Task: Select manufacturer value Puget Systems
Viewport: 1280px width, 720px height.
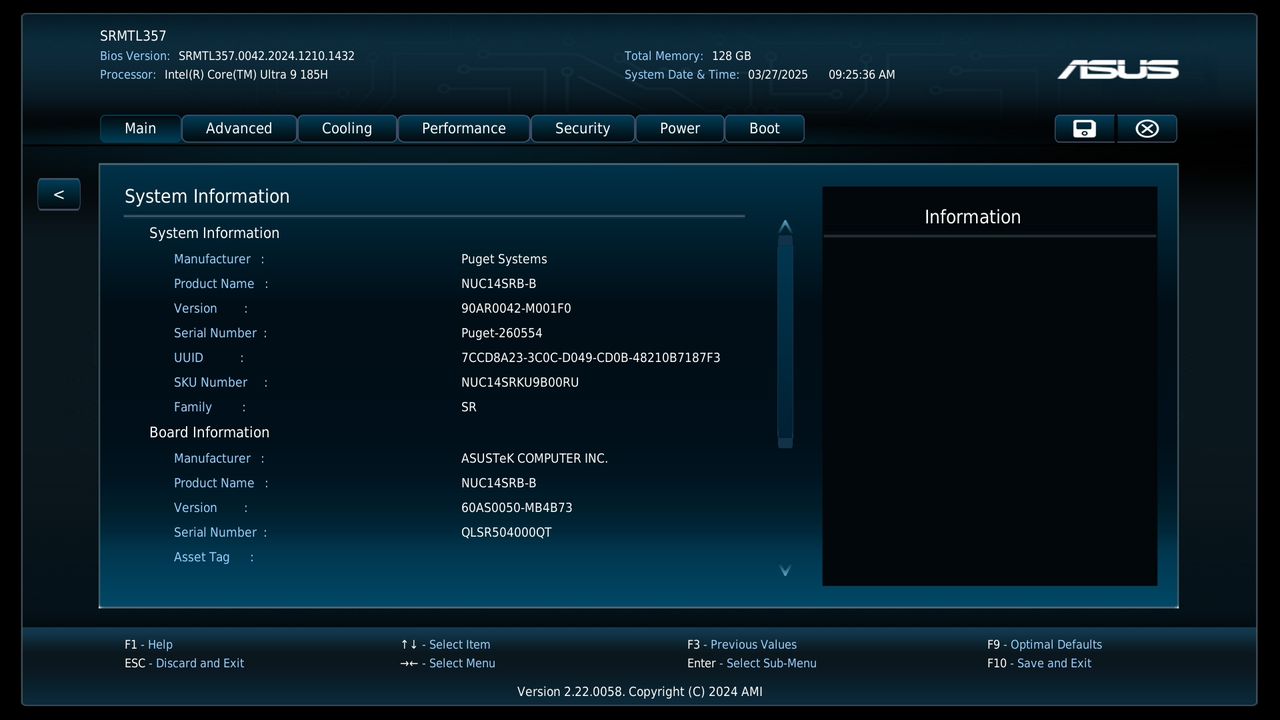Action: coord(504,259)
